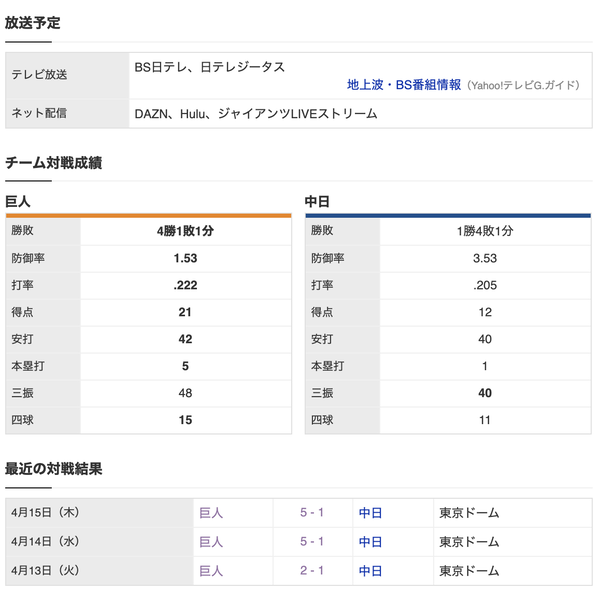Select 巨人 防御率 value 1.53
Viewport: 600px width, 589px height.
click(x=186, y=258)
